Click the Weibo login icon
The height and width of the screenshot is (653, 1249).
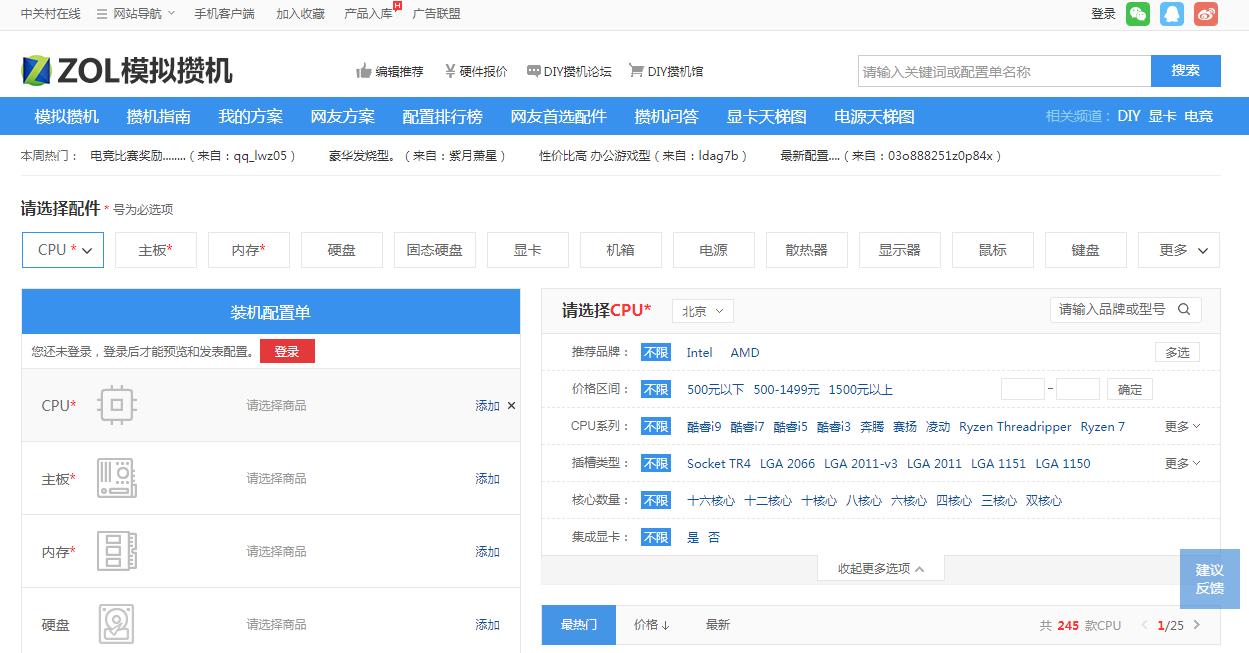(x=1205, y=14)
